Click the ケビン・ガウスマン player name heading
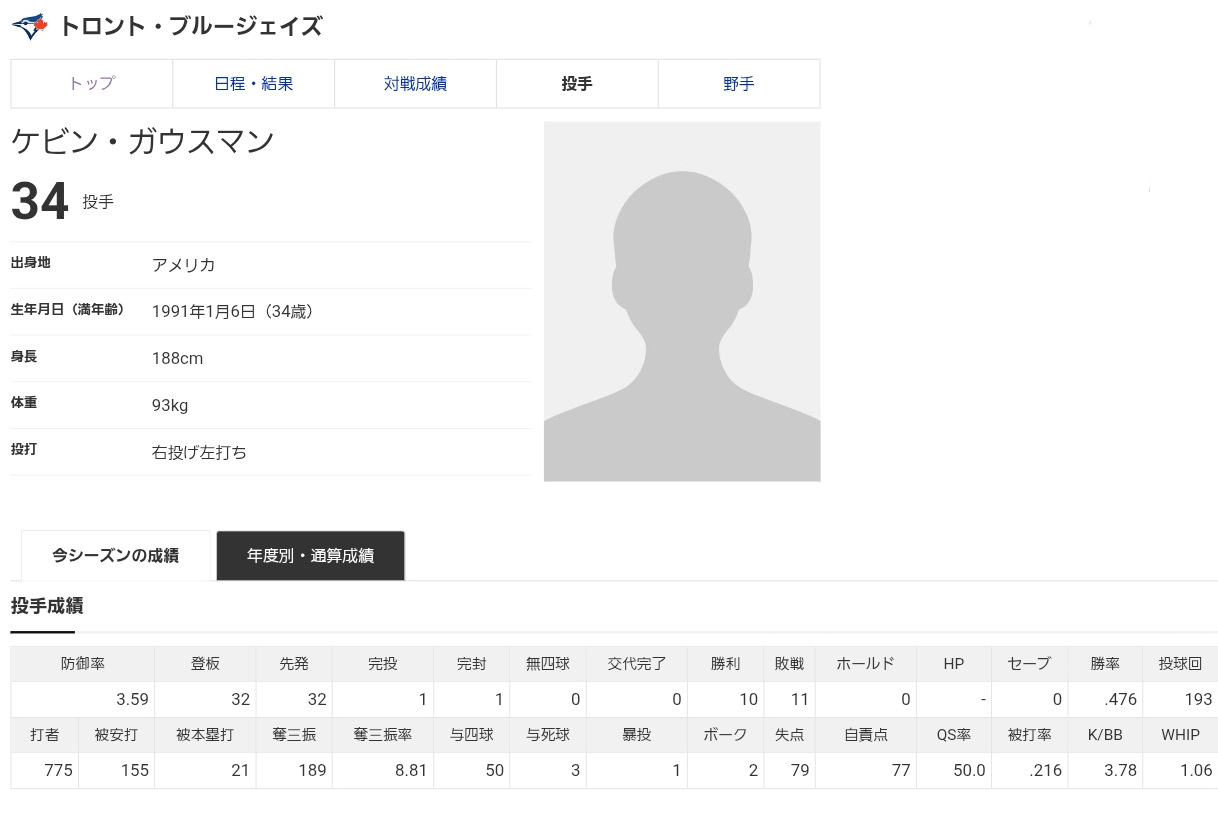This screenshot has width=1218, height=829. 143,142
